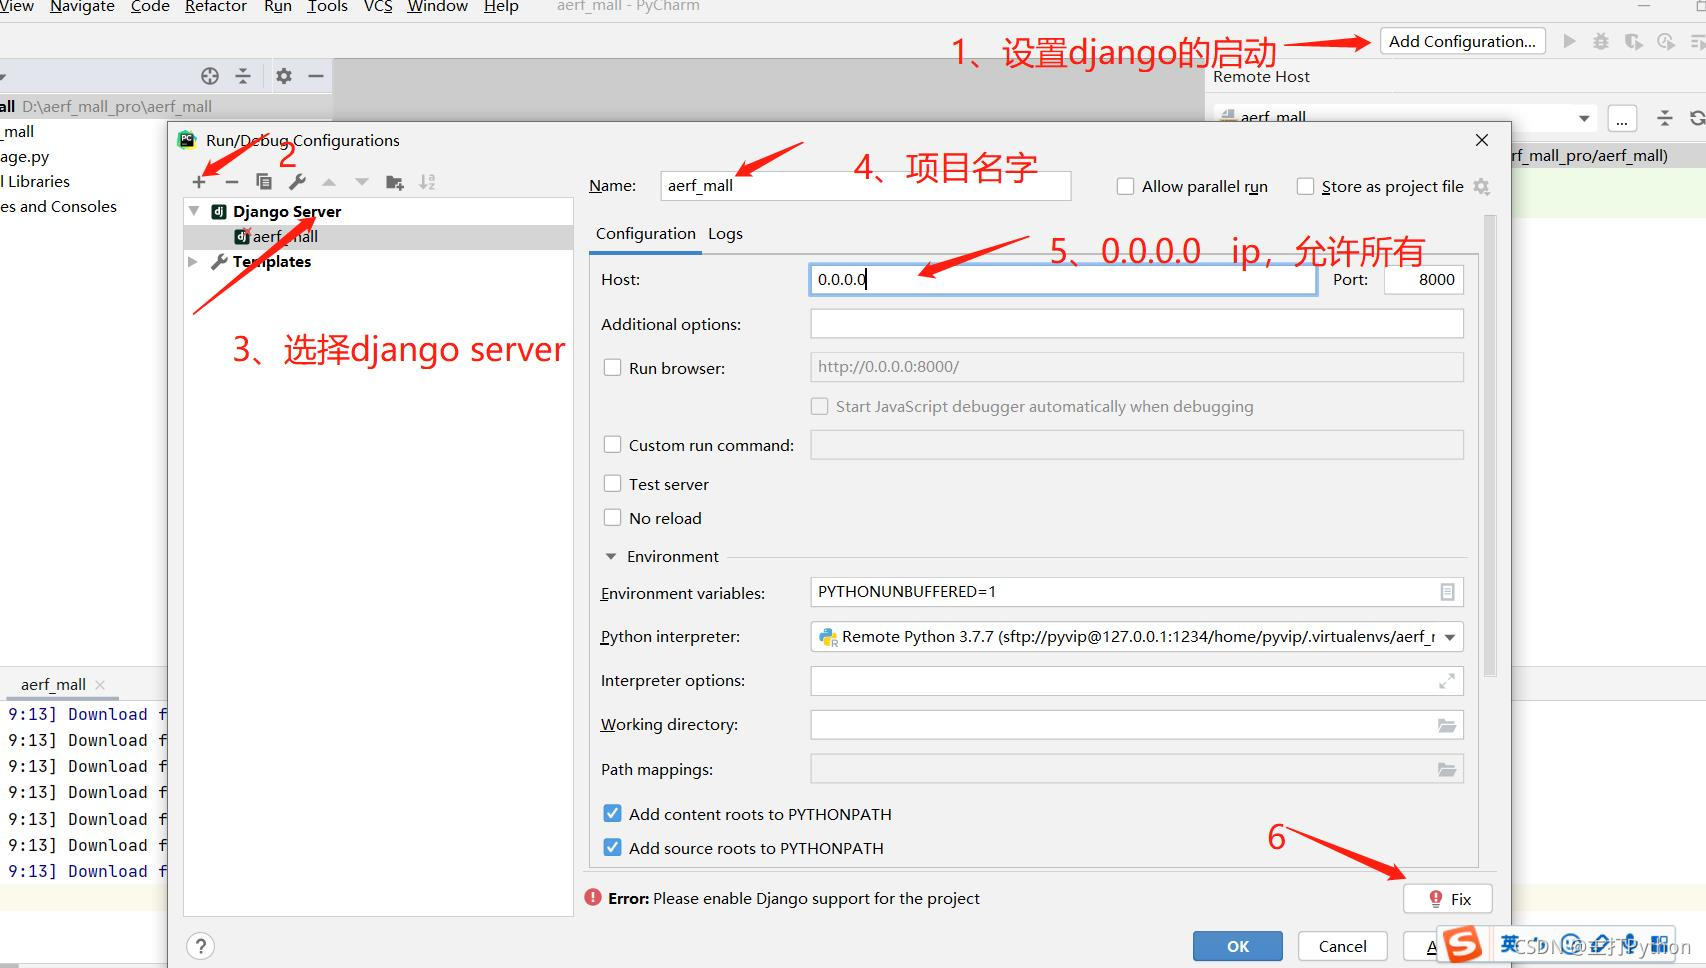Close the aerf_mall bottom tab

100,684
